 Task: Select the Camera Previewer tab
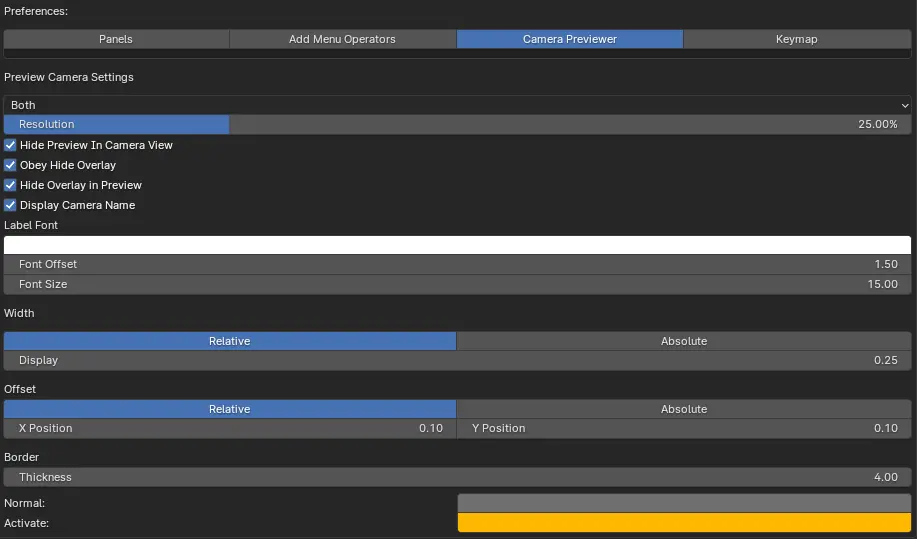point(569,39)
